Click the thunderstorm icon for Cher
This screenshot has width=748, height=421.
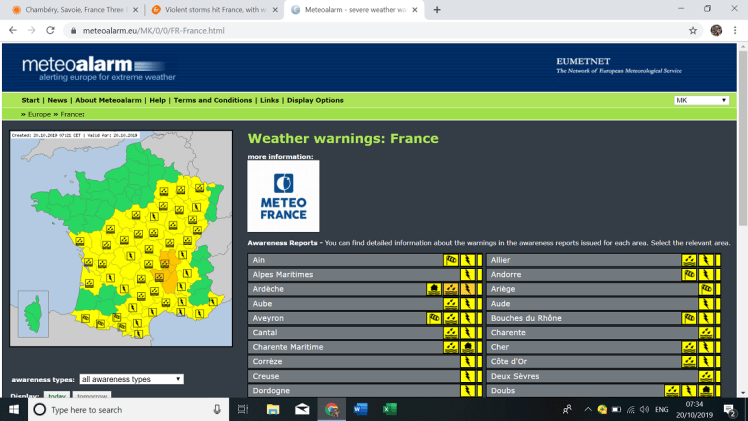click(x=706, y=347)
